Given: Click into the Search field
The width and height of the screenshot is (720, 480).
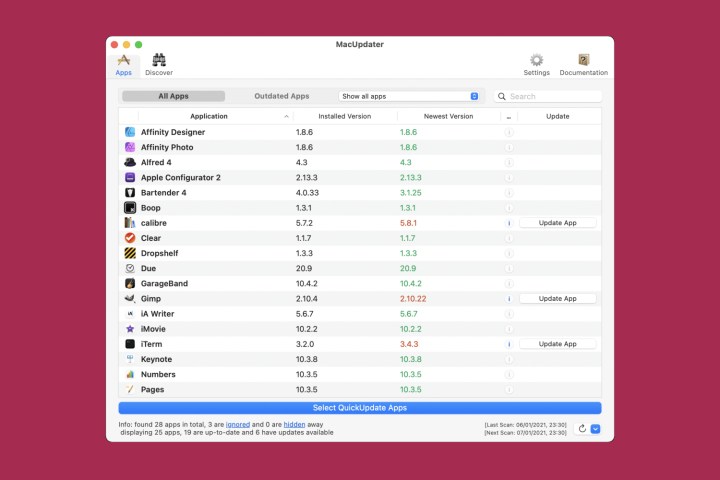Looking at the screenshot, I should tap(553, 96).
